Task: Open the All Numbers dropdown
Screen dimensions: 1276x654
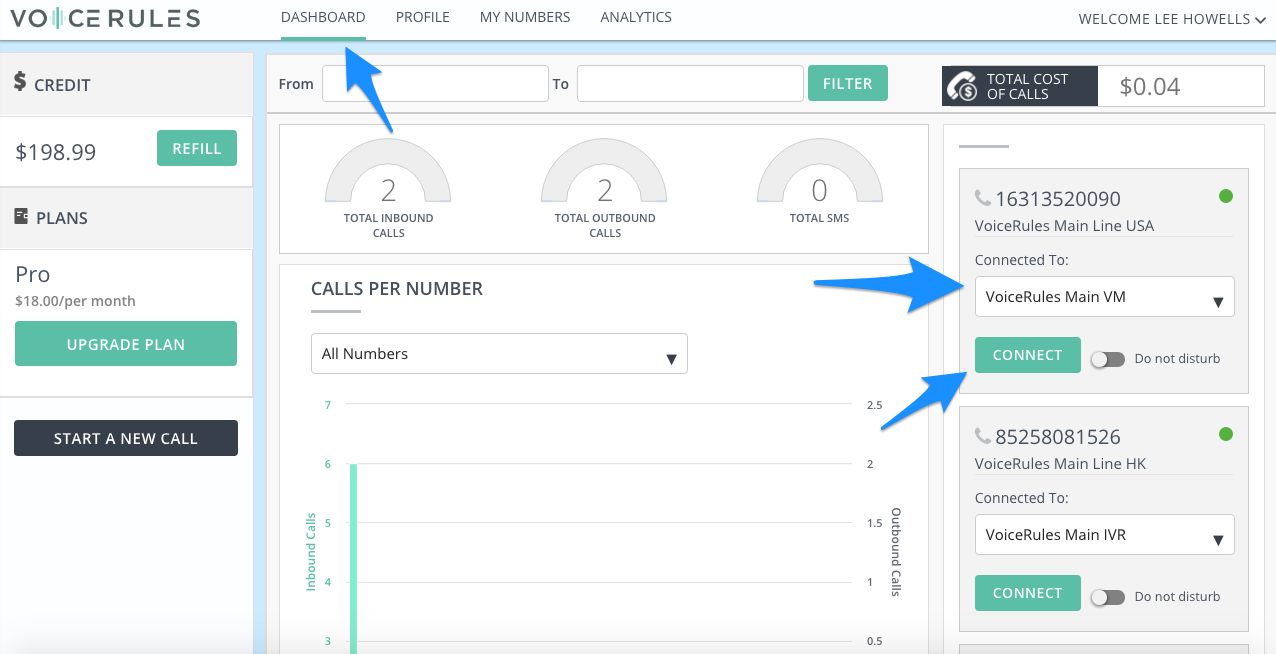Action: (499, 354)
